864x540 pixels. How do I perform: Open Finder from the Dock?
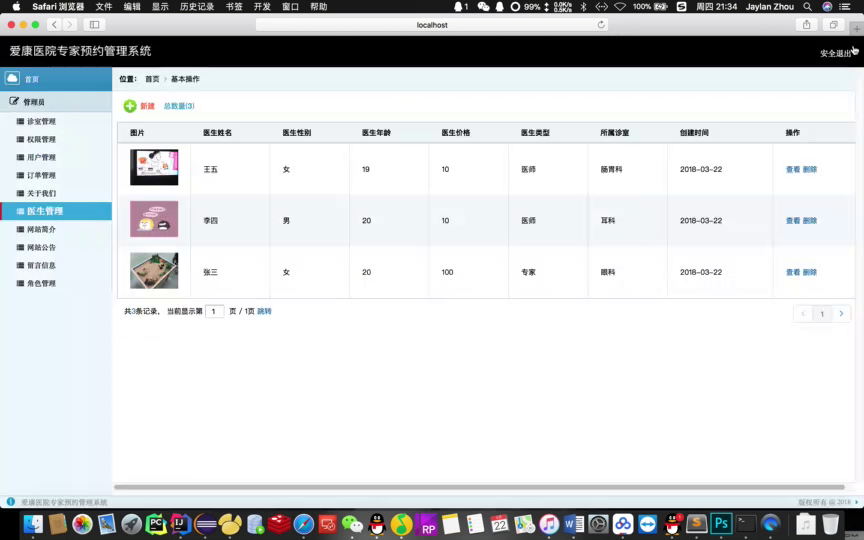coord(34,524)
